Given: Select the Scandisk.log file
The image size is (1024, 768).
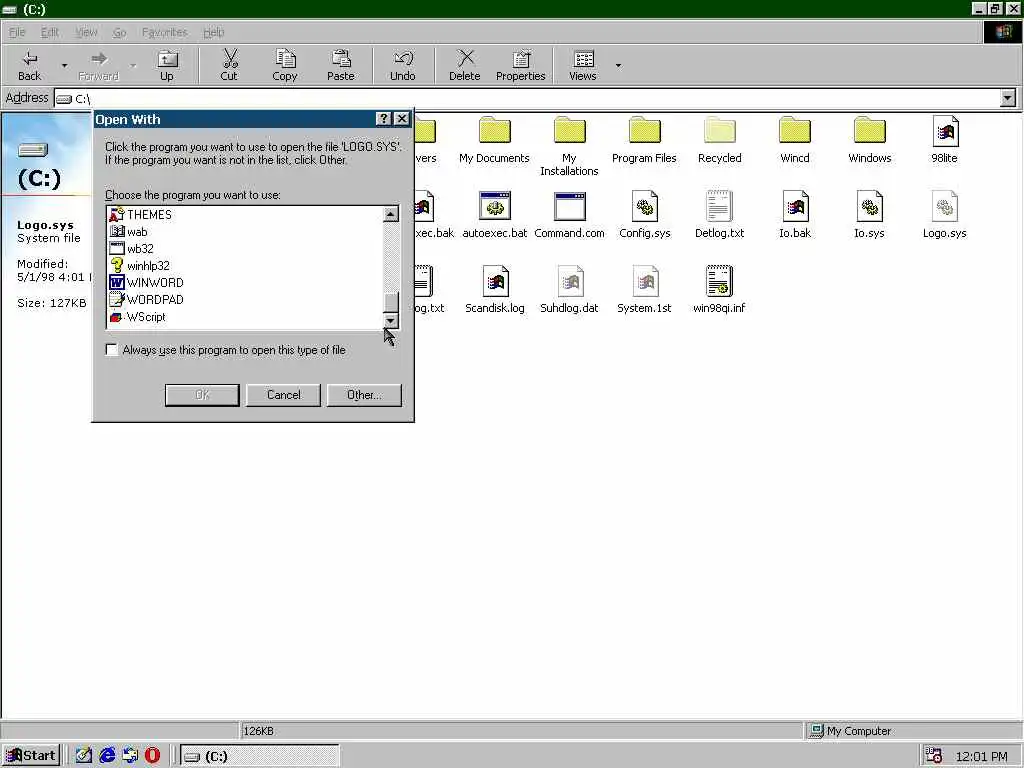Looking at the screenshot, I should pos(494,289).
